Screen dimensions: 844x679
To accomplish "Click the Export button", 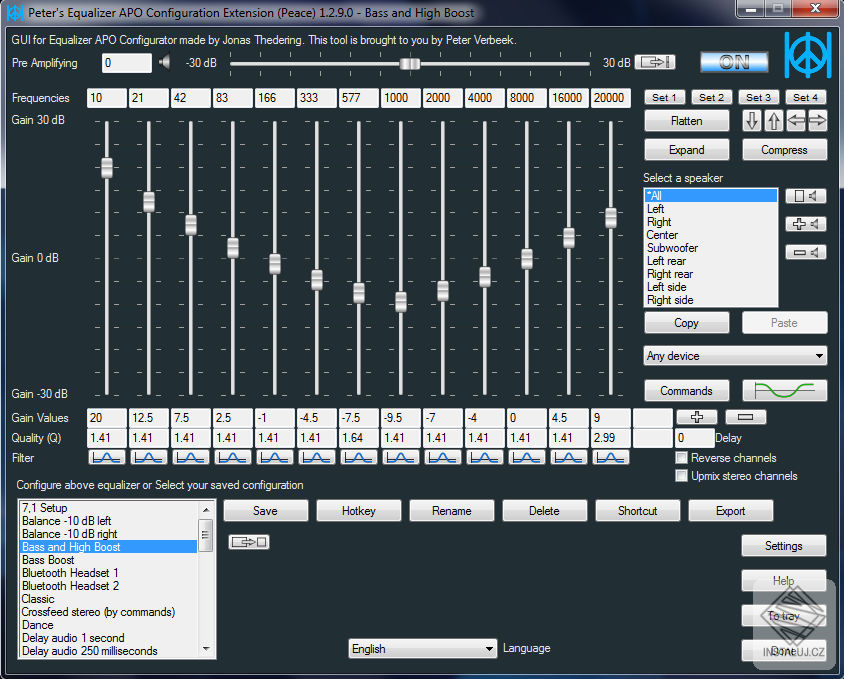I will pos(730,511).
